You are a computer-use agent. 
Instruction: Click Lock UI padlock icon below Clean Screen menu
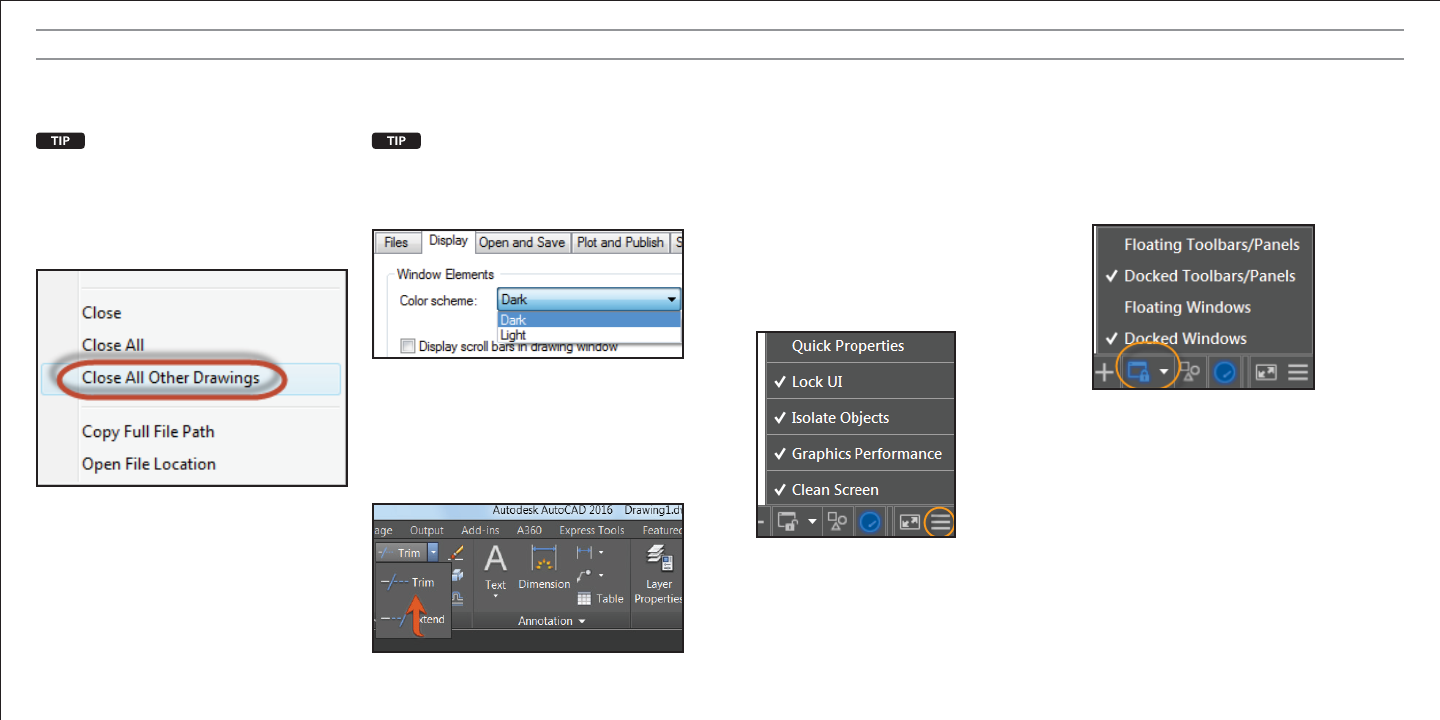pos(788,521)
